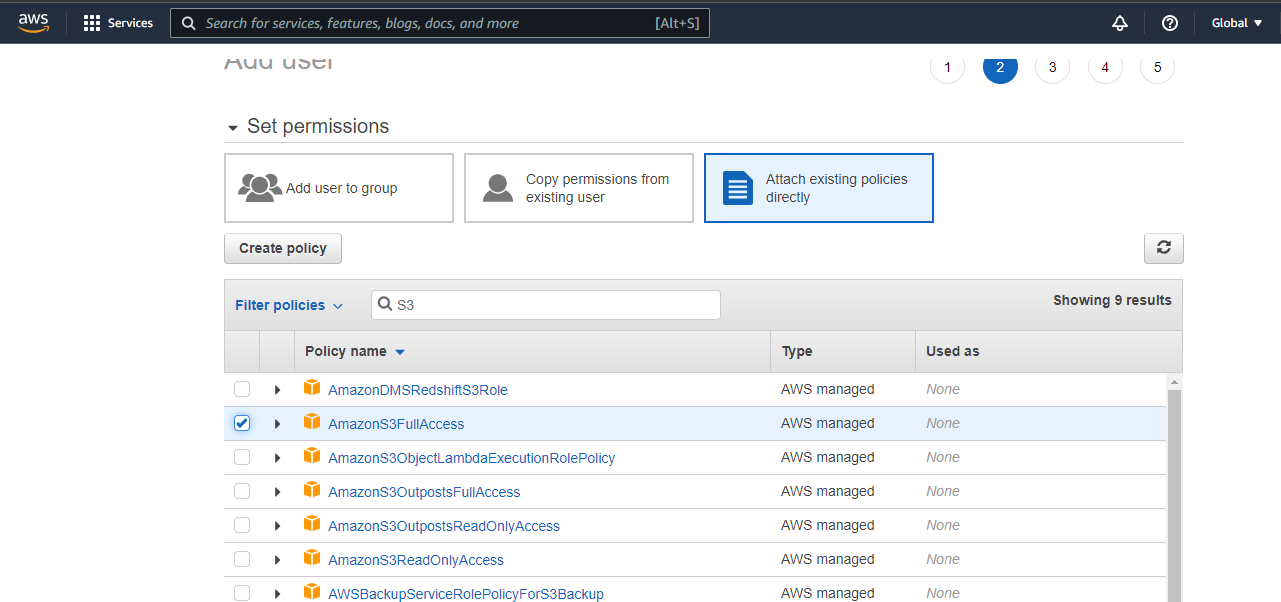1281x602 pixels.
Task: Open the Services grid menu
Action: [x=118, y=23]
